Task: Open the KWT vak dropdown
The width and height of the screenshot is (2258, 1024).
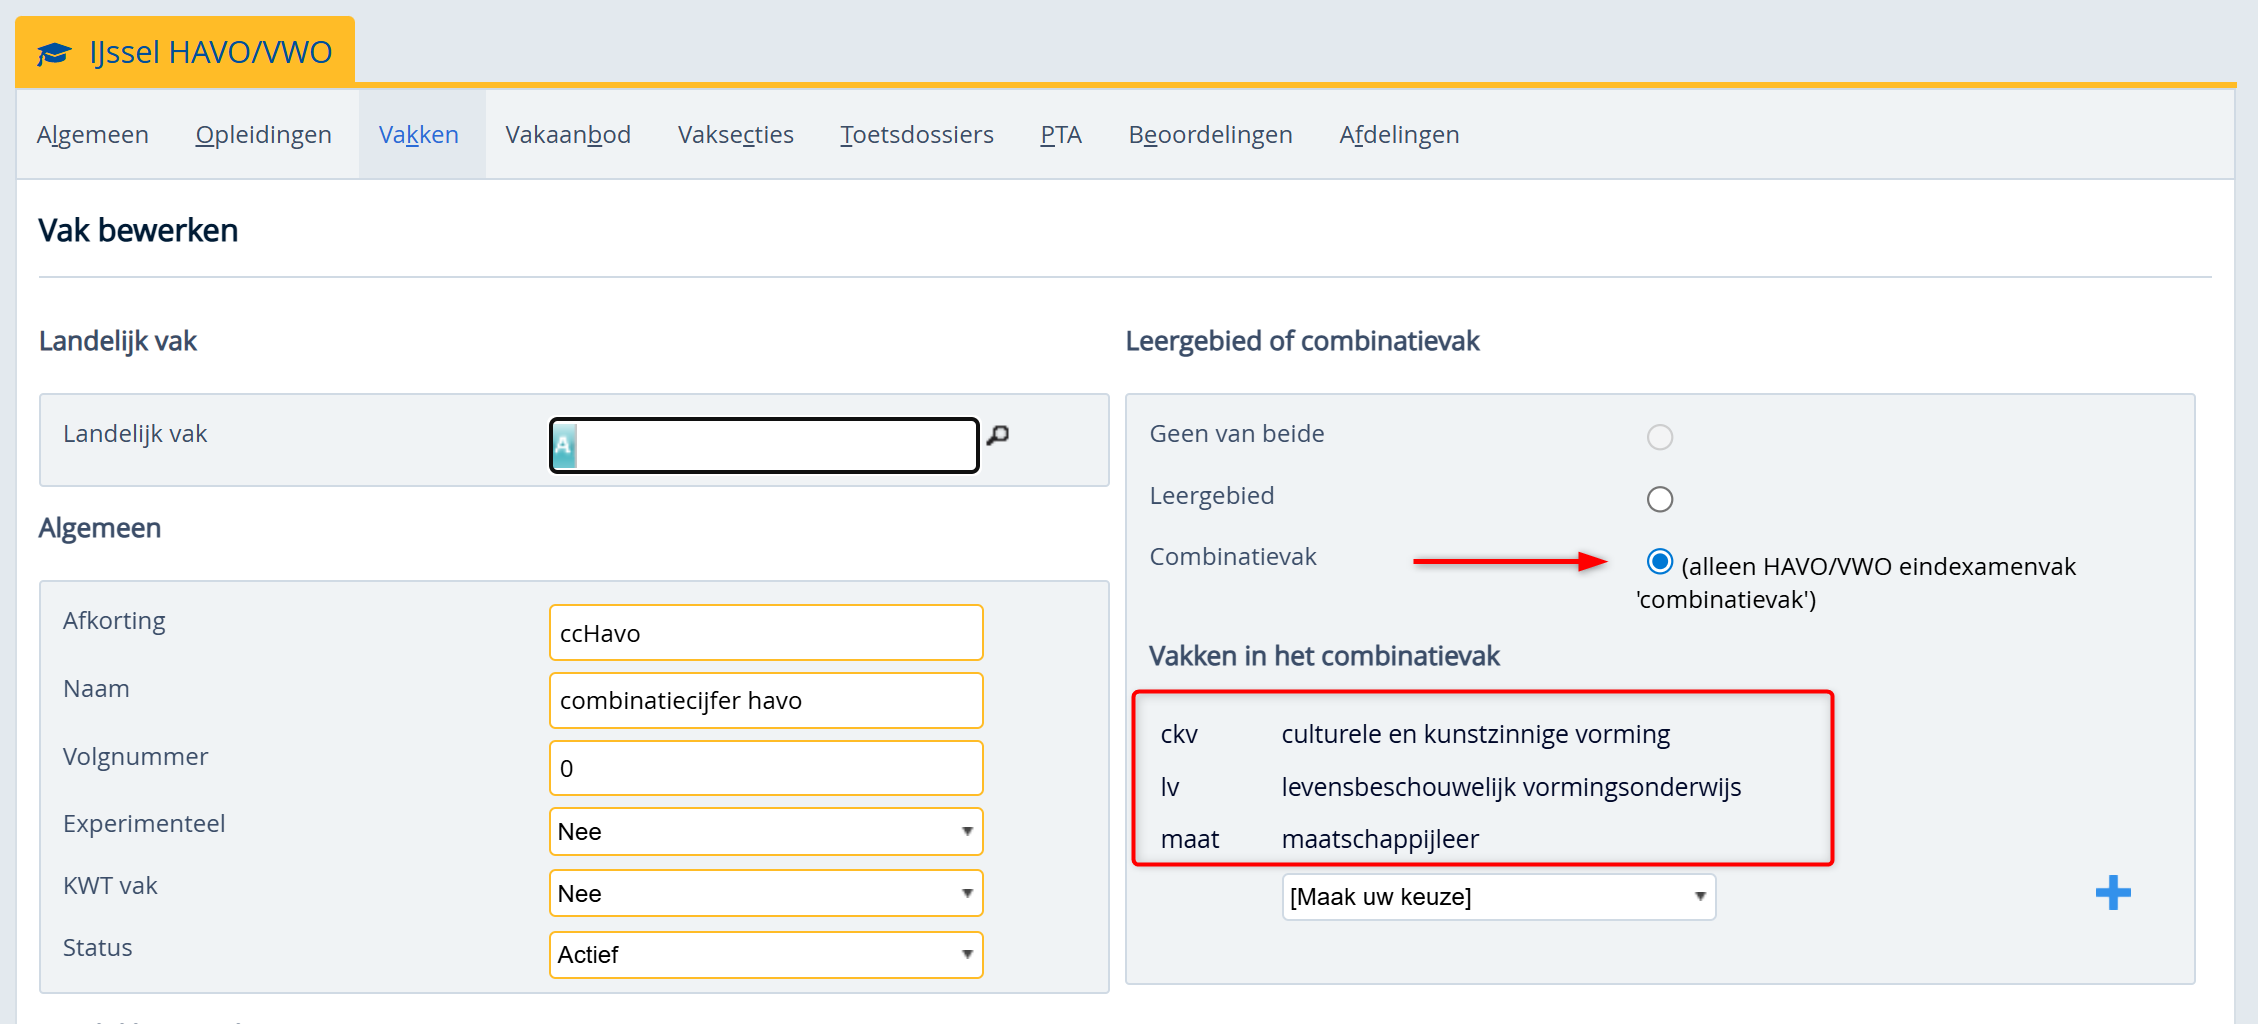Action: (765, 894)
